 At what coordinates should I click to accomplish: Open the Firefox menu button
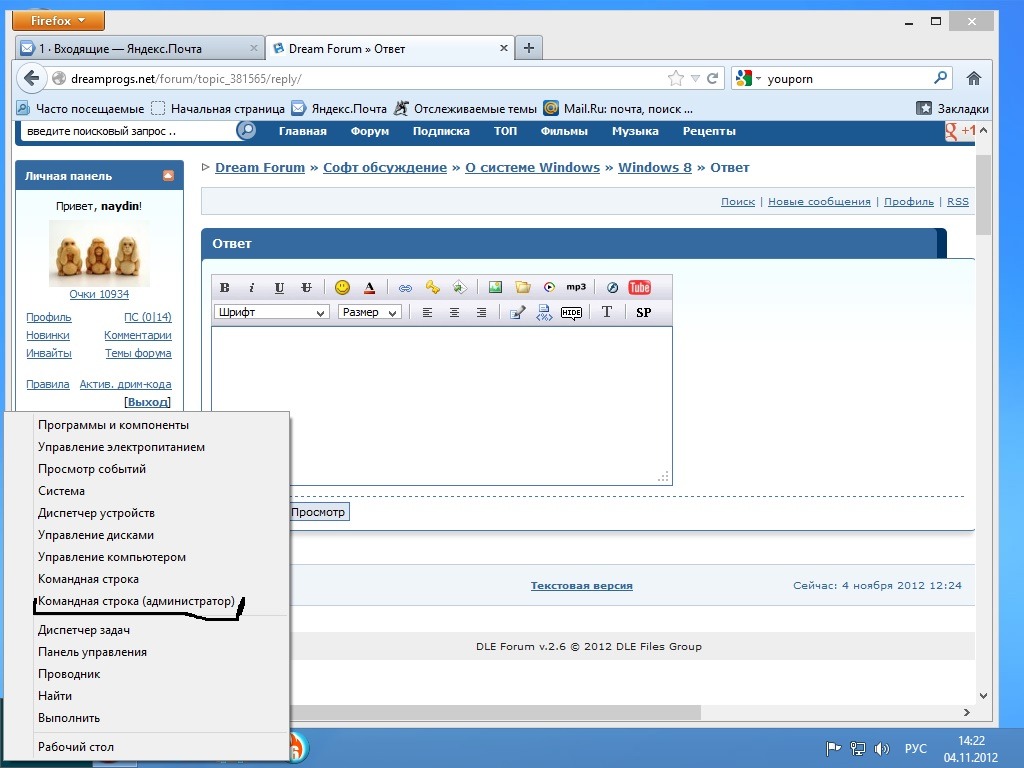(x=58, y=20)
